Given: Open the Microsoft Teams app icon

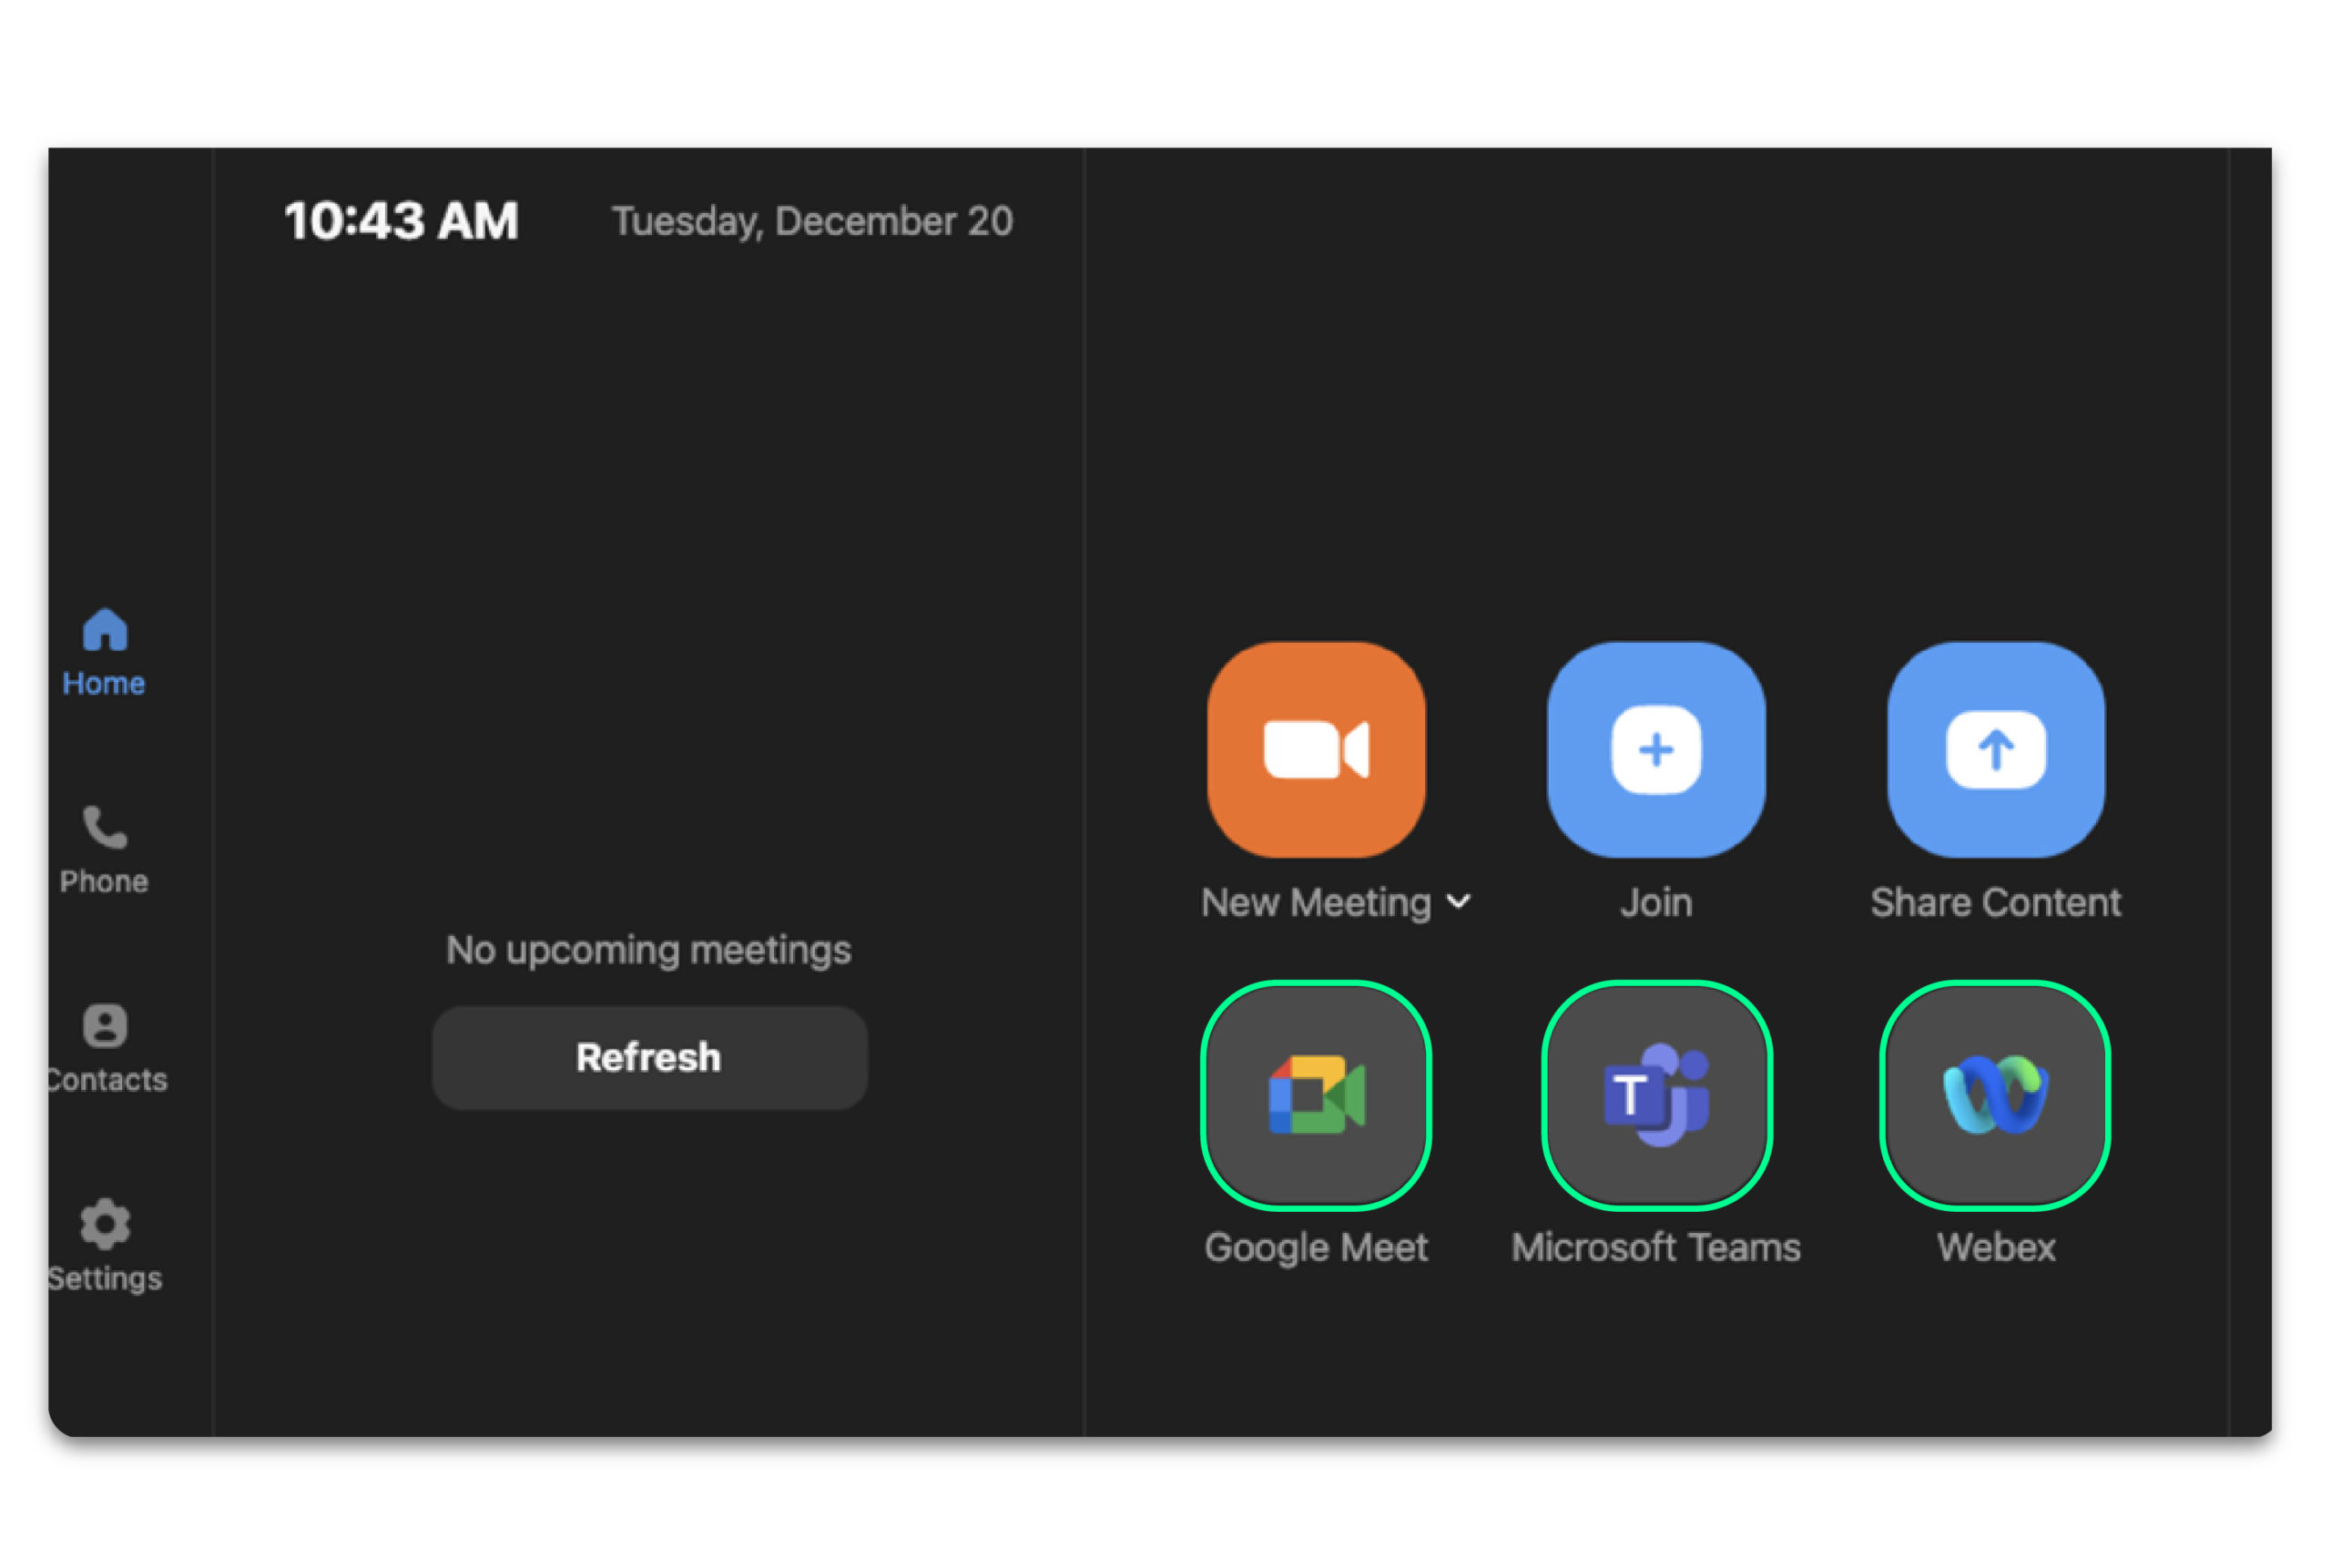Looking at the screenshot, I should [1656, 1095].
